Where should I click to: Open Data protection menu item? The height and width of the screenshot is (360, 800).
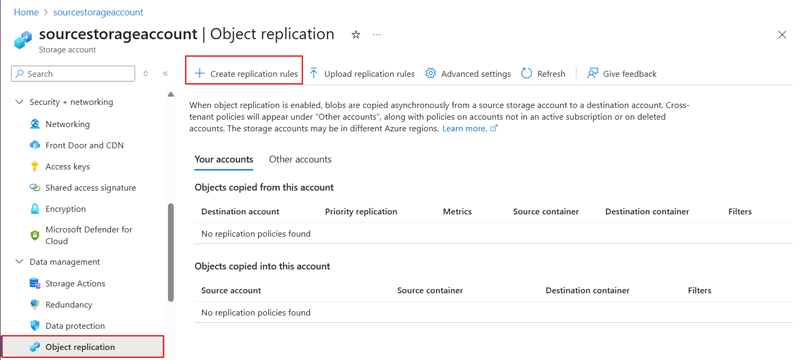pyautogui.click(x=75, y=326)
